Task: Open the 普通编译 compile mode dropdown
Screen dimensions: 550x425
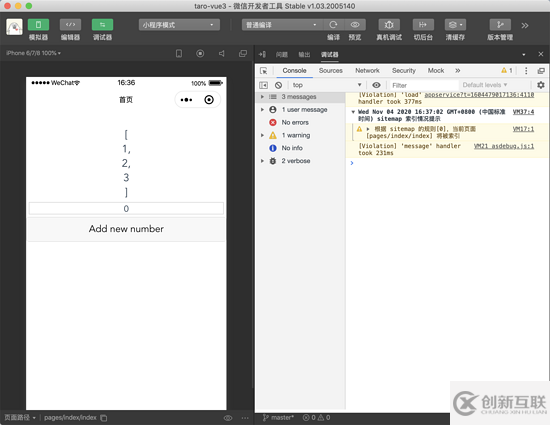Action: [282, 25]
